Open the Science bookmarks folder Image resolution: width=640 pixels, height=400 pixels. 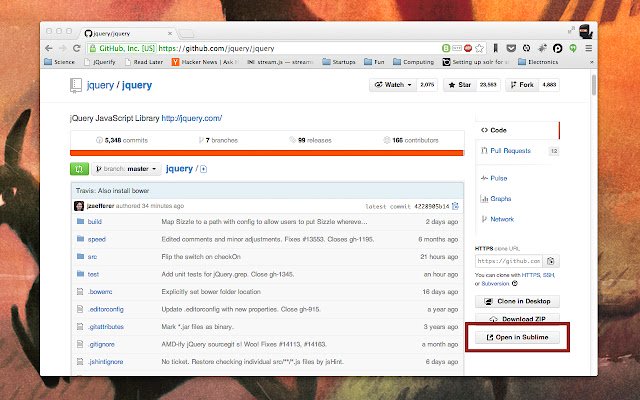point(60,62)
